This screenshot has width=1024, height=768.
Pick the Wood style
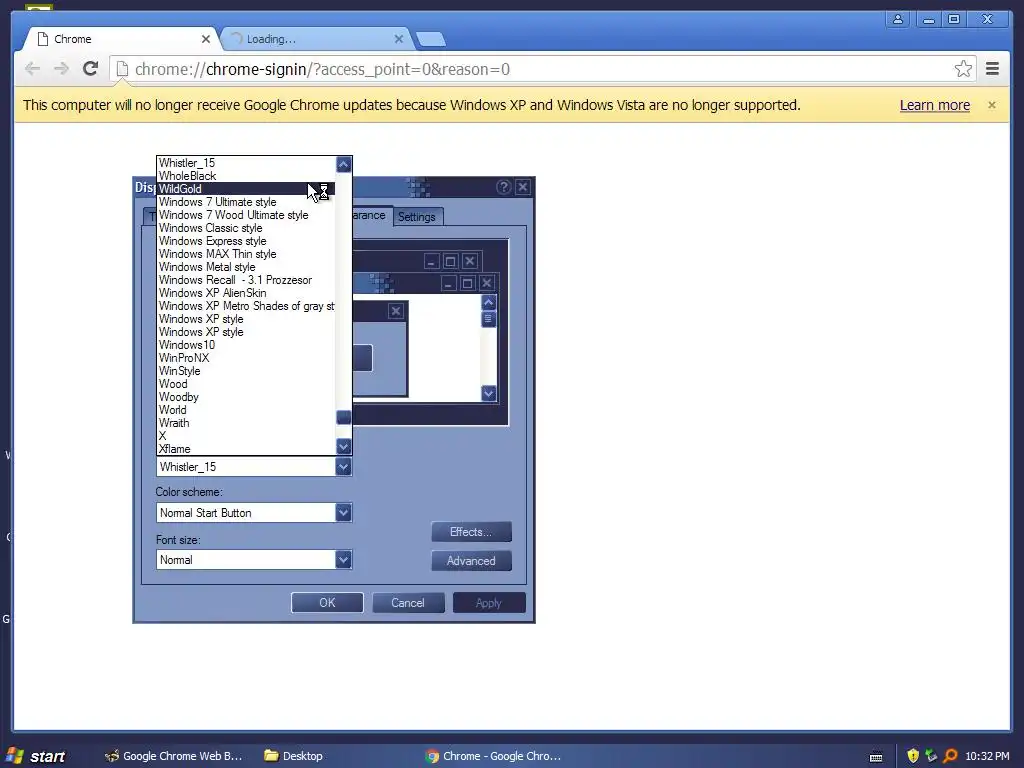246,384
